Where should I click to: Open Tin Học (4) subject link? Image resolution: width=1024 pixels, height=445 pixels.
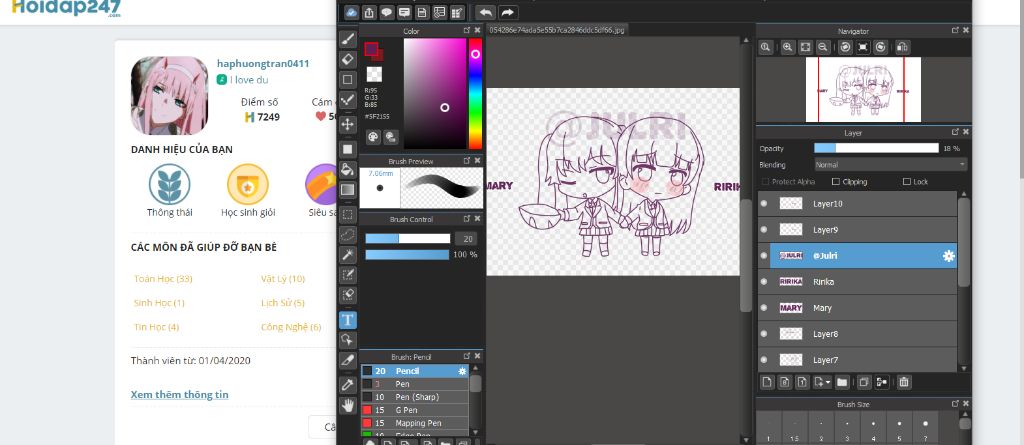(x=156, y=327)
